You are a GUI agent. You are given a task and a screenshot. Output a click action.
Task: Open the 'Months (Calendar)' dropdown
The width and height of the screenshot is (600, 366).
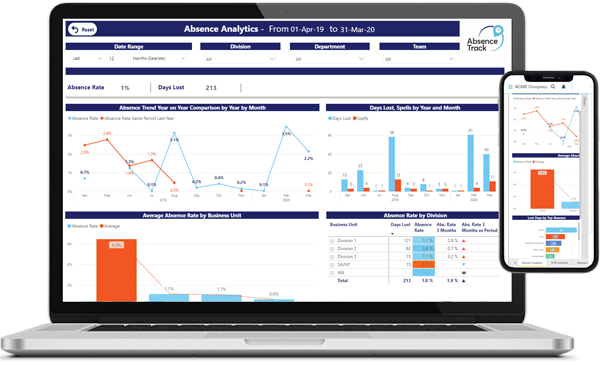click(158, 59)
